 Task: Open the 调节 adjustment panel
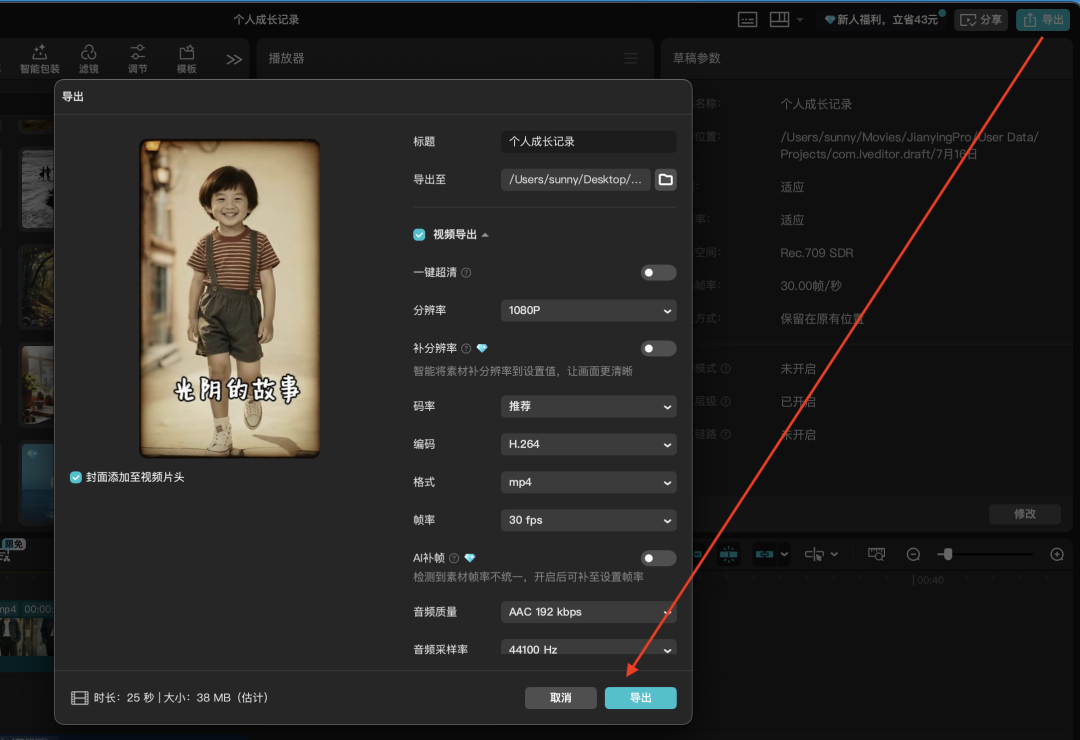[138, 59]
